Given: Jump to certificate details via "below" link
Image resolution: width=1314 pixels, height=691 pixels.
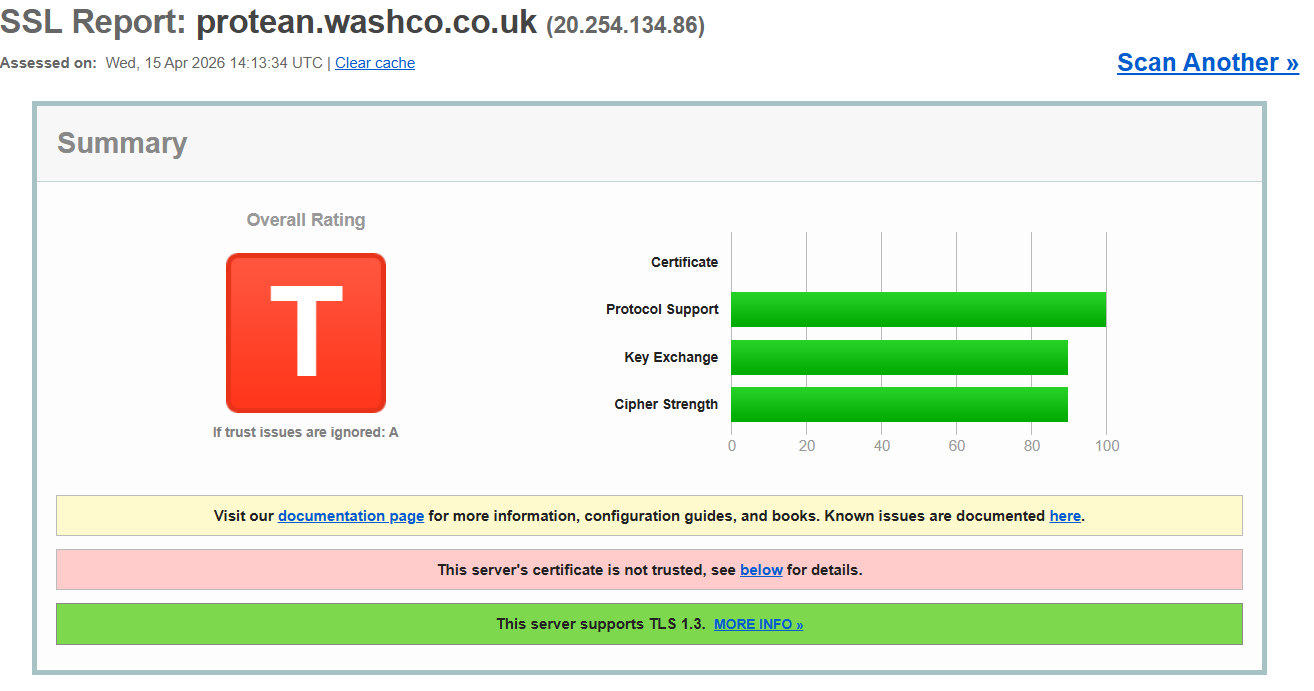Looking at the screenshot, I should (x=761, y=570).
